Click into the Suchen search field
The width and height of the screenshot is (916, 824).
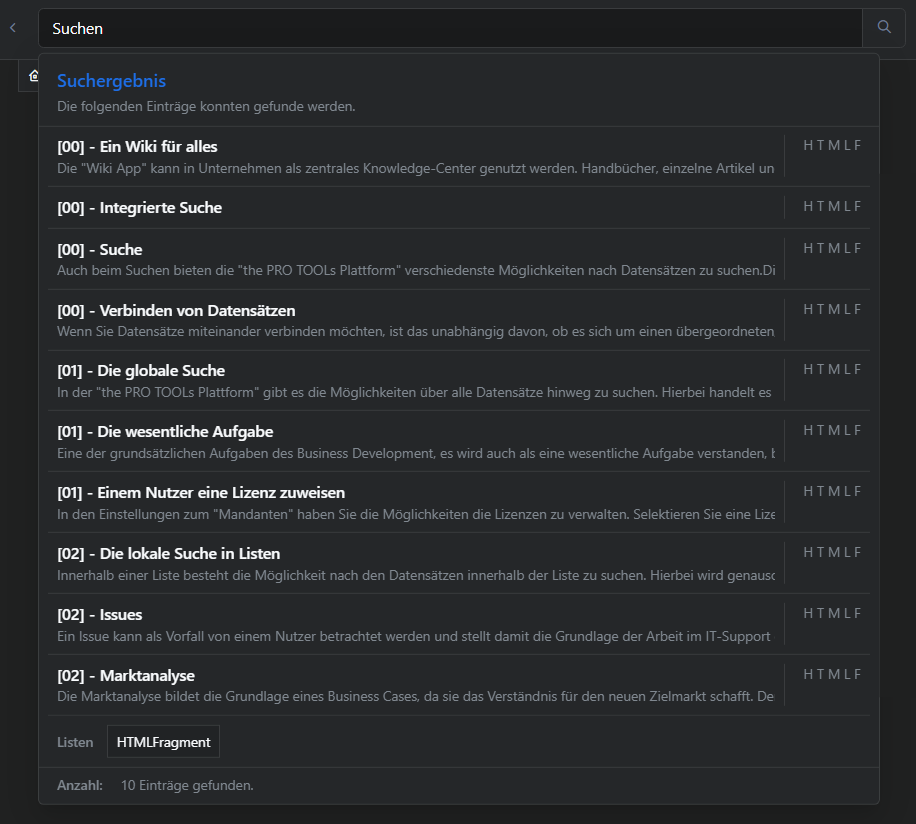[450, 28]
